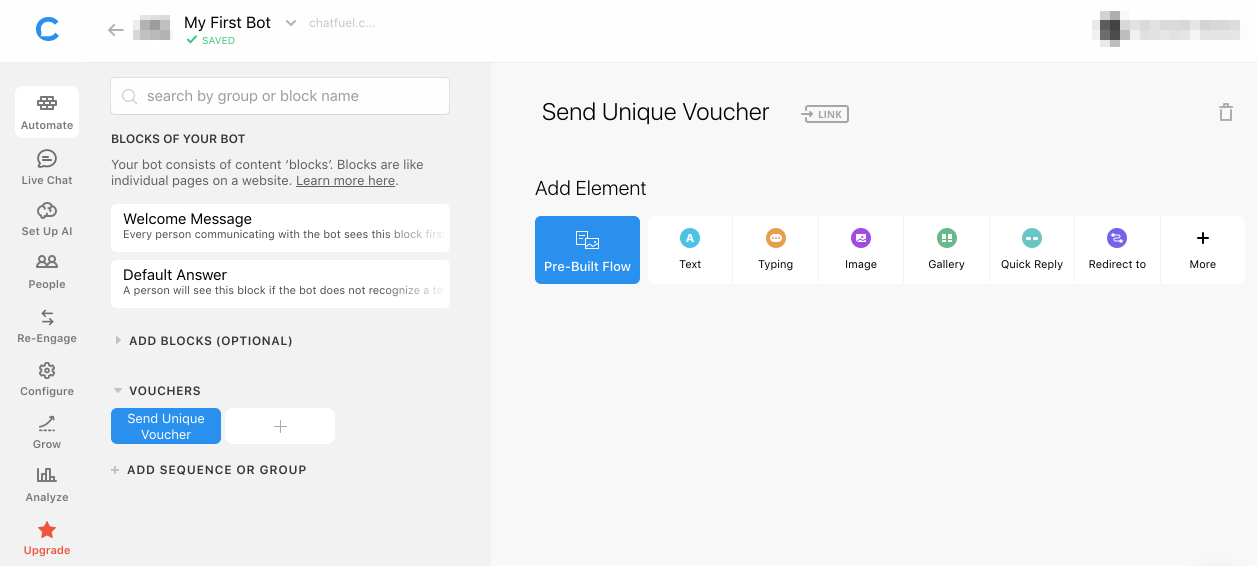This screenshot has width=1257, height=566.
Task: Follow the 'Learn more here' link
Action: click(346, 181)
